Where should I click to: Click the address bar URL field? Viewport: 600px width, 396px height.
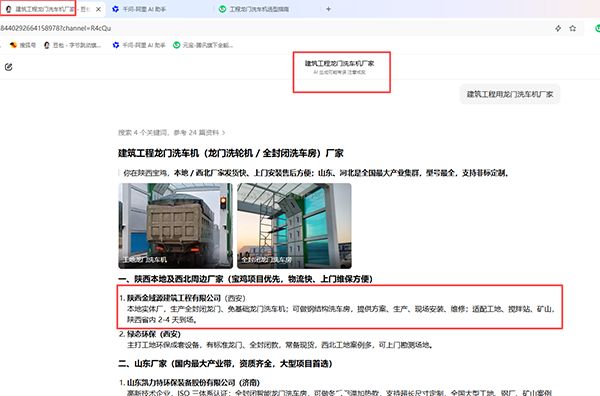268,28
